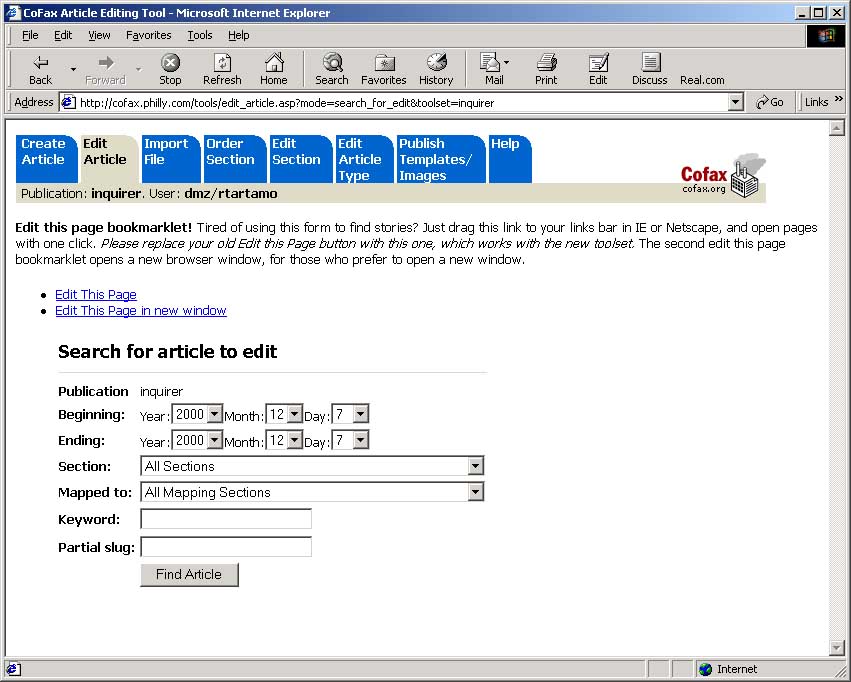Click the Links toolbar label
Screen dimensions: 851x682
pos(816,102)
